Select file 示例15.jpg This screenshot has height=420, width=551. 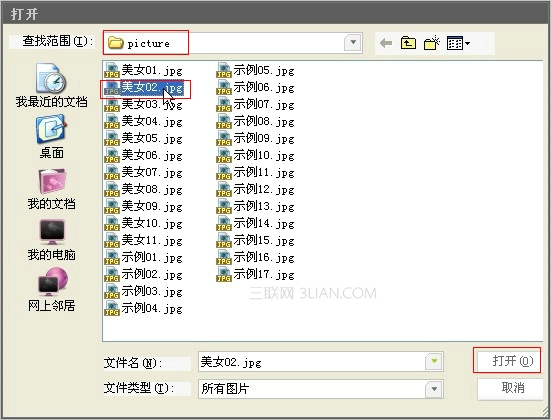coord(255,241)
